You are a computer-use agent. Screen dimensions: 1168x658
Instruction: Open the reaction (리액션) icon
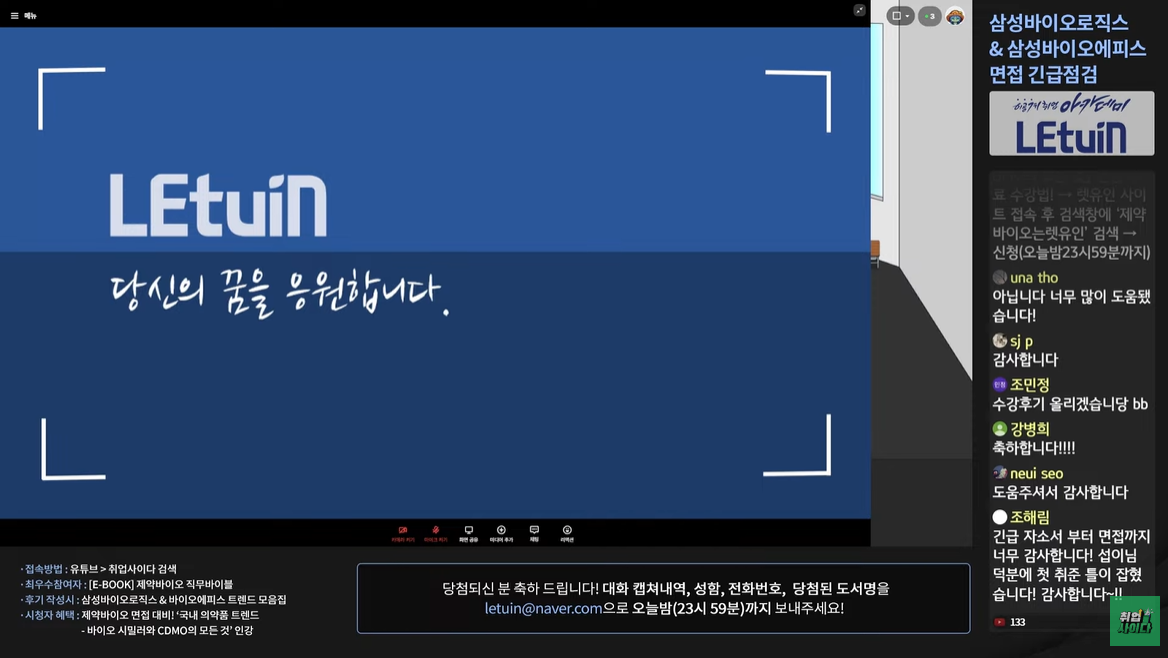(x=567, y=531)
